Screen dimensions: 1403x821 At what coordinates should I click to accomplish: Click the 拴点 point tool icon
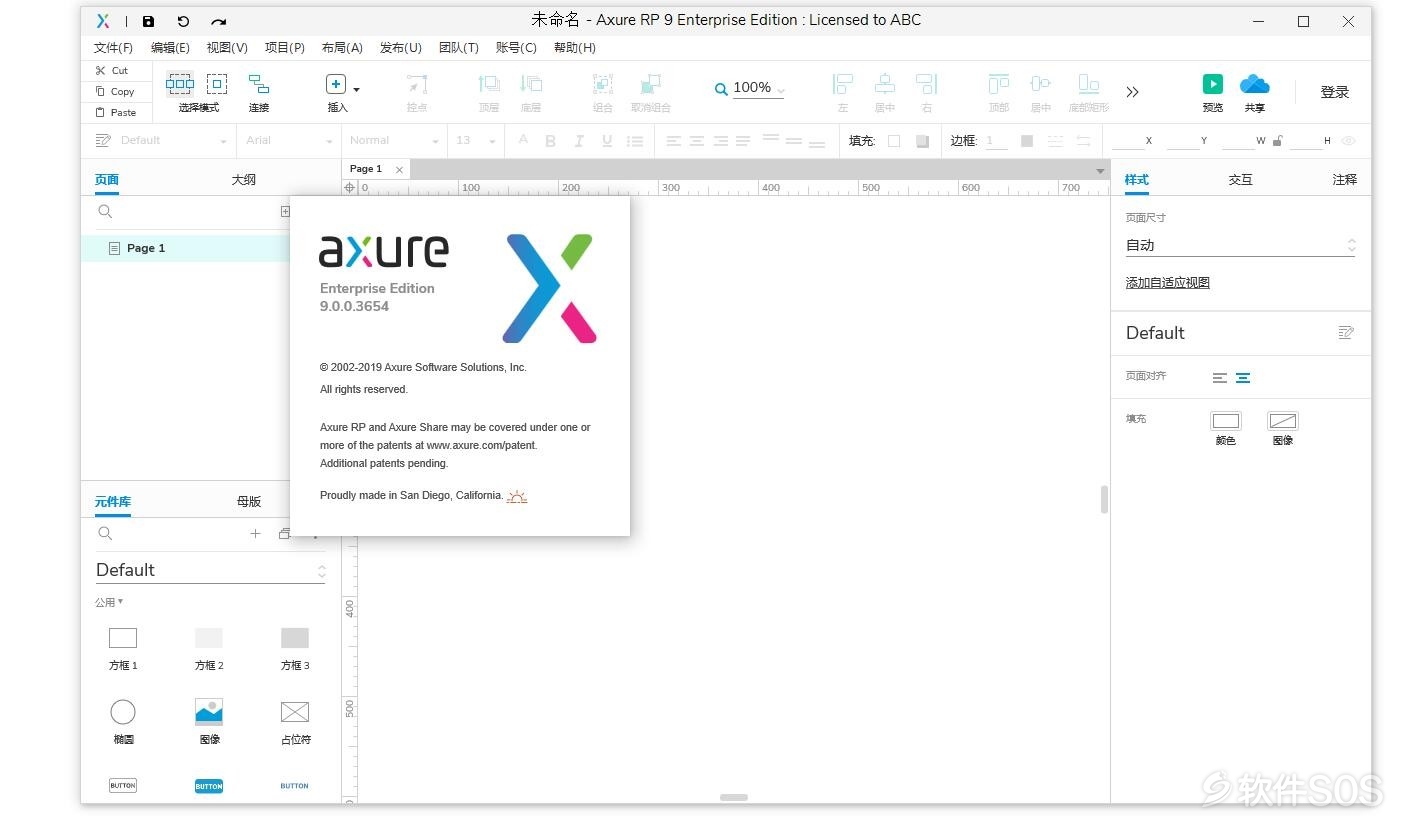pyautogui.click(x=417, y=84)
